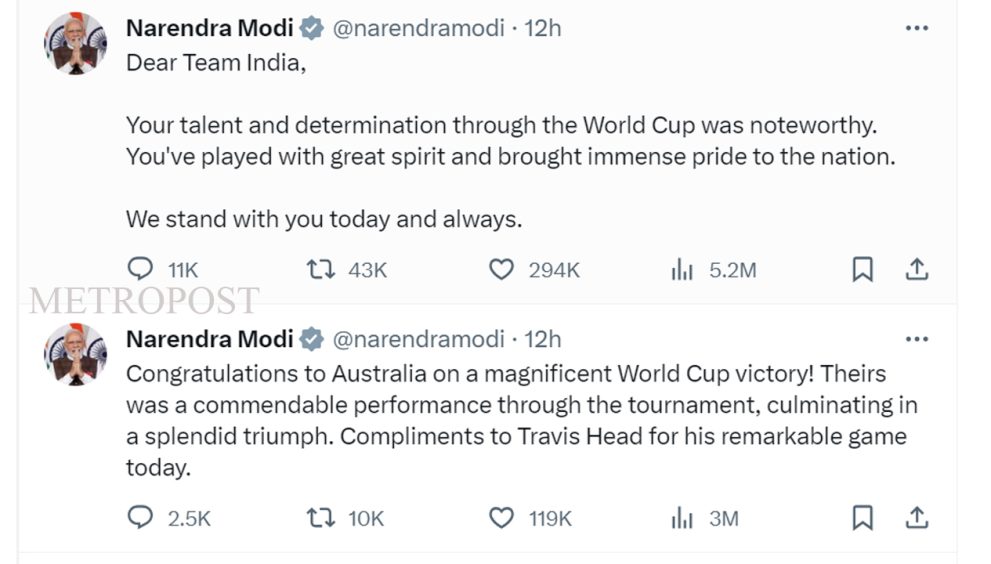View analytics of 3M views tweet
The image size is (991, 564).
tap(682, 517)
